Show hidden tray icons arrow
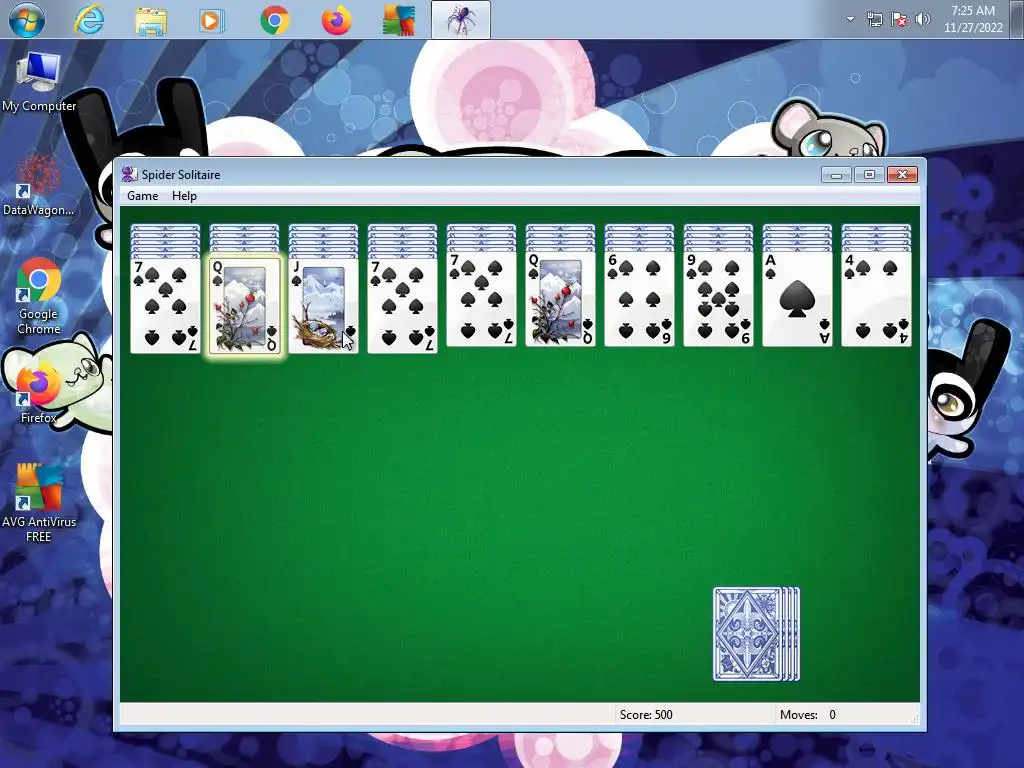 [x=850, y=19]
